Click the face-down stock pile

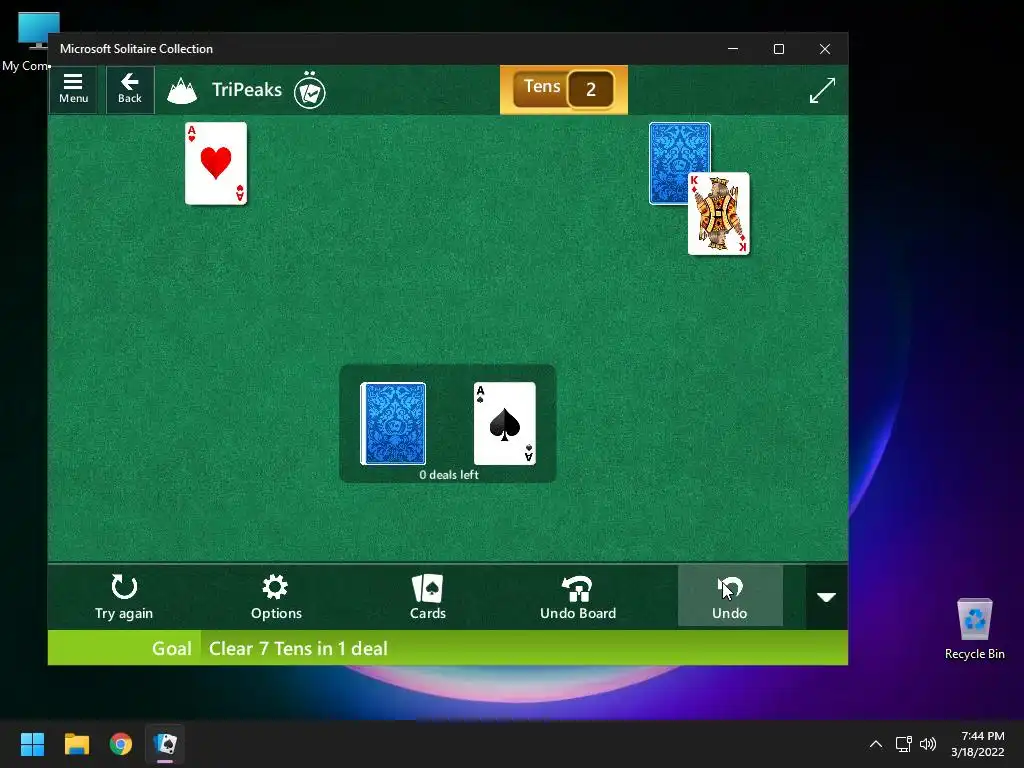[393, 424]
